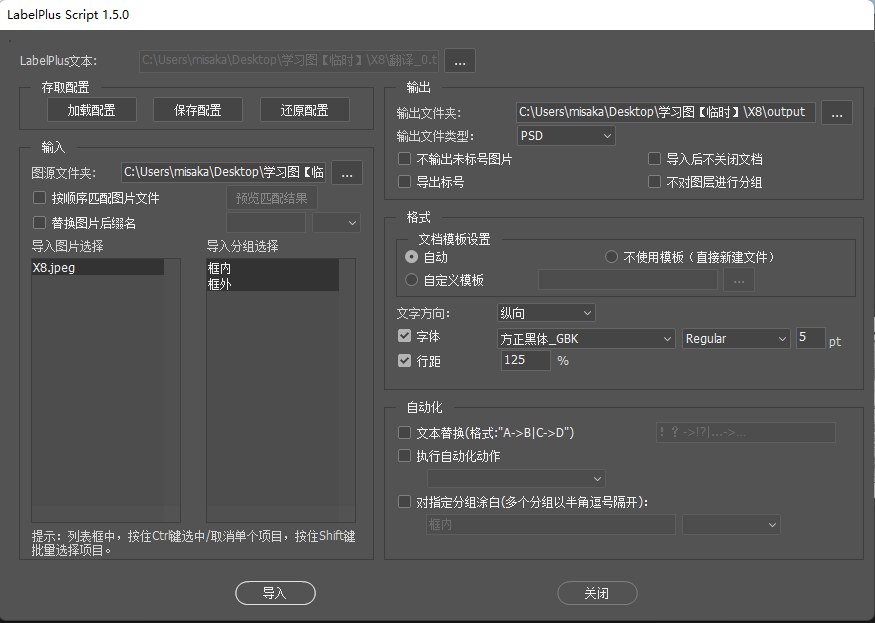
Task: Click the 图源文件夹 path field
Action: pyautogui.click(x=223, y=172)
